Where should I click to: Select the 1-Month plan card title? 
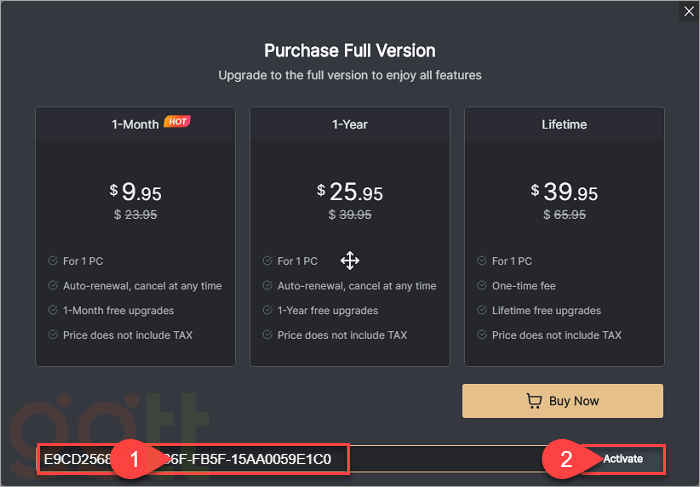(x=136, y=125)
